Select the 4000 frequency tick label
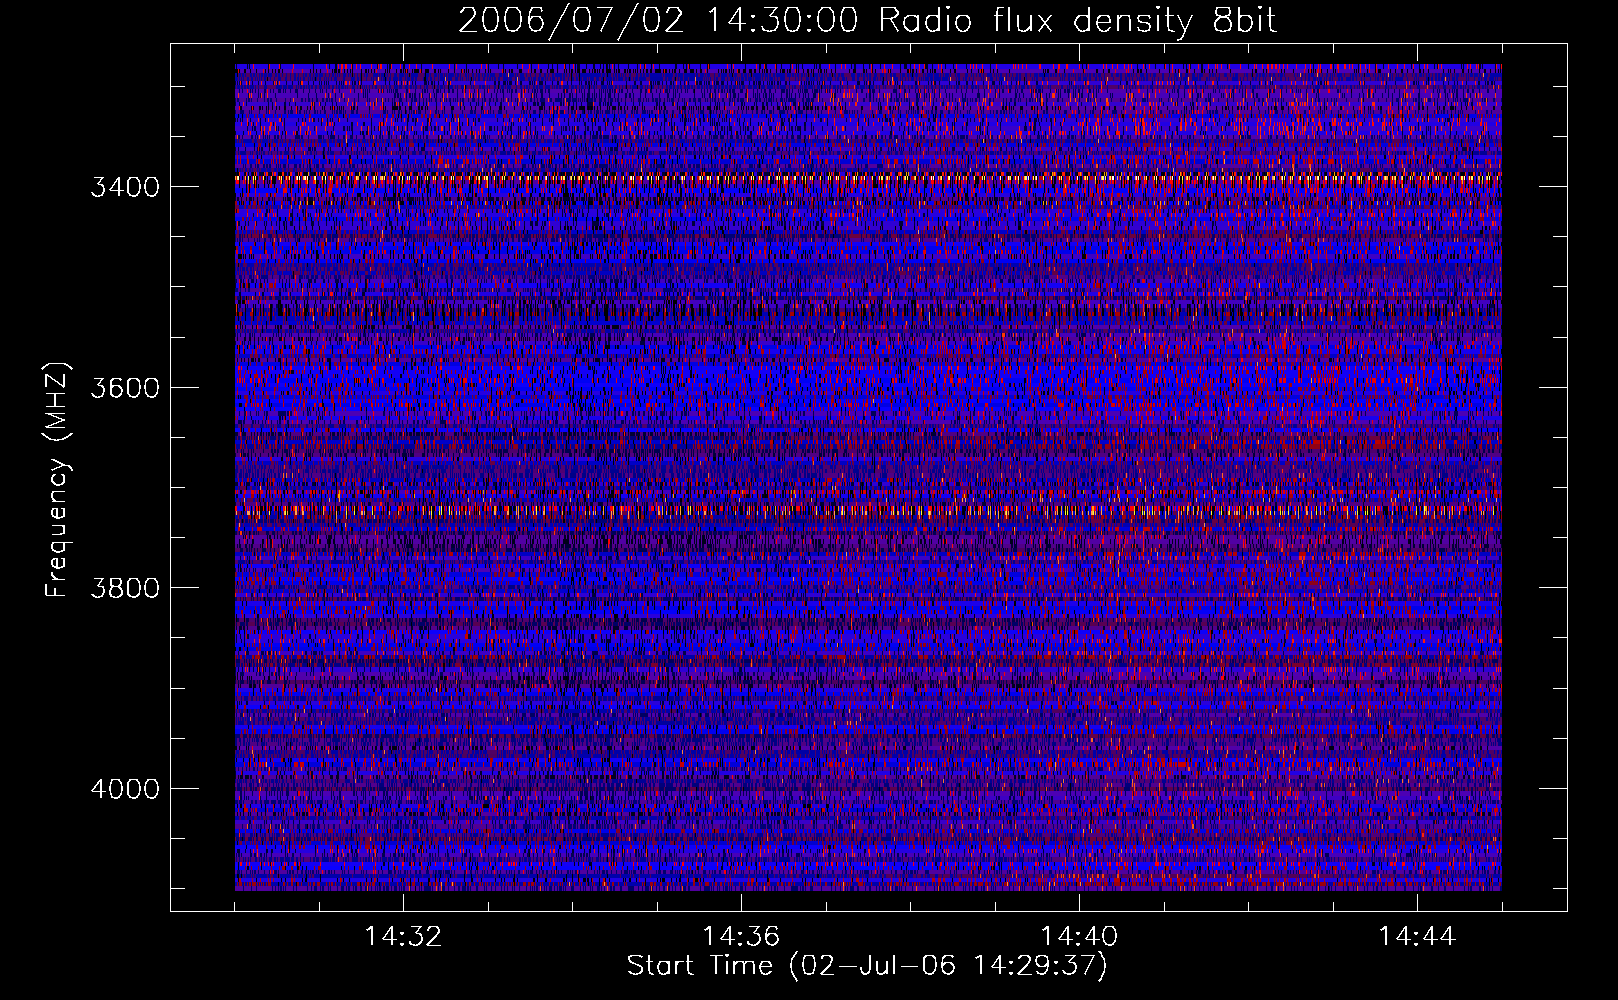Screen dimensions: 1618x1000 [125, 789]
